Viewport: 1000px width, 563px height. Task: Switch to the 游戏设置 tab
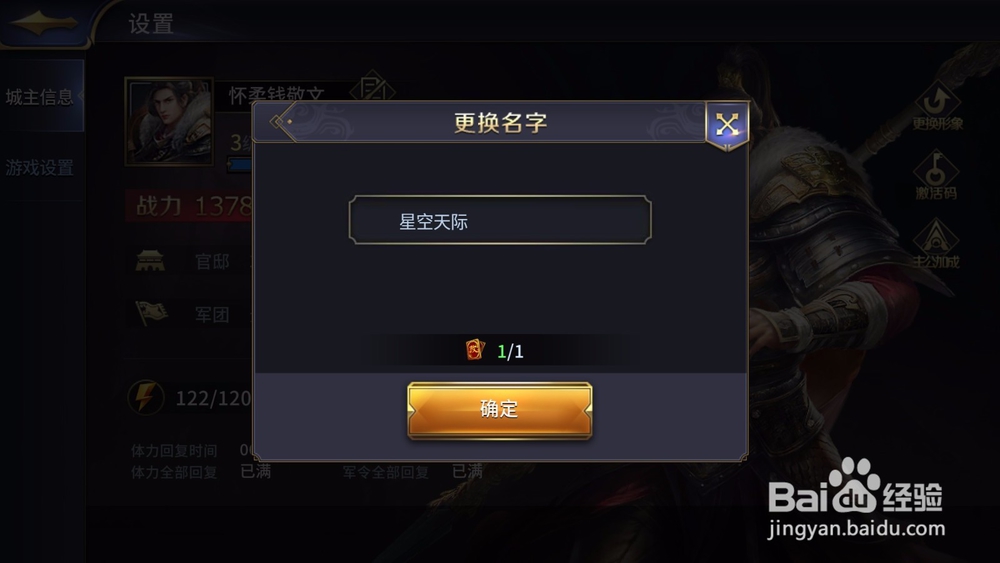[x=40, y=168]
